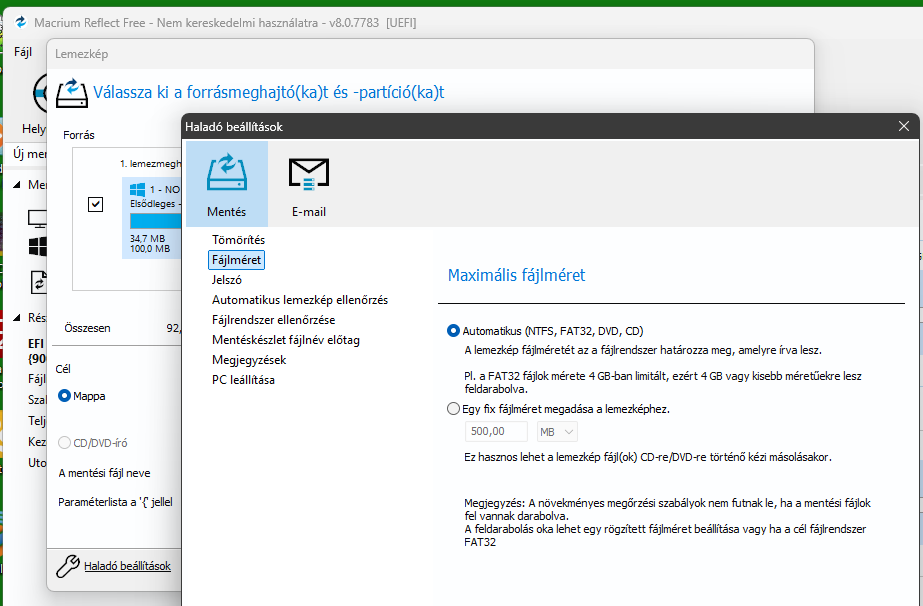Viewport: 923px width, 606px height.
Task: Click the Új mentés tab in main window
Action: coord(29,154)
